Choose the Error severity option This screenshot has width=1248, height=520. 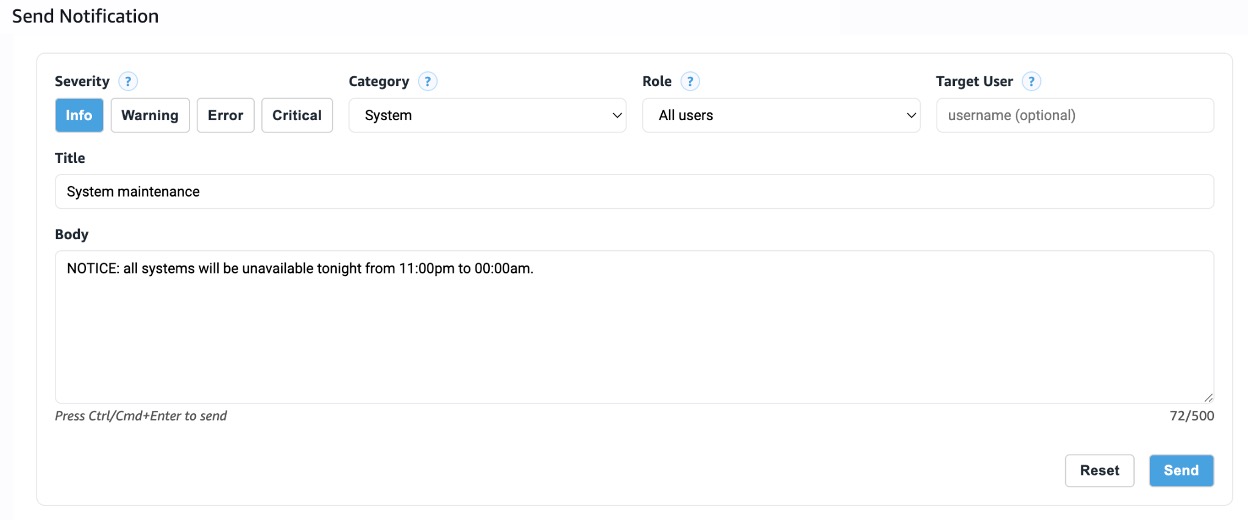pyautogui.click(x=225, y=115)
